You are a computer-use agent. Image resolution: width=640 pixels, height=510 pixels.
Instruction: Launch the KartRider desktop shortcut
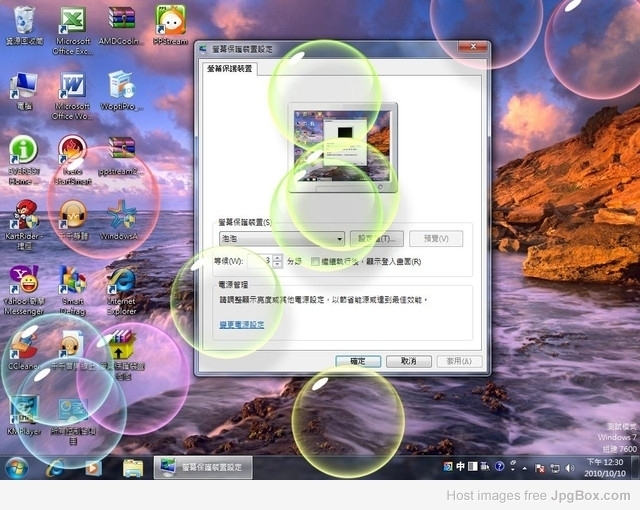tap(24, 225)
